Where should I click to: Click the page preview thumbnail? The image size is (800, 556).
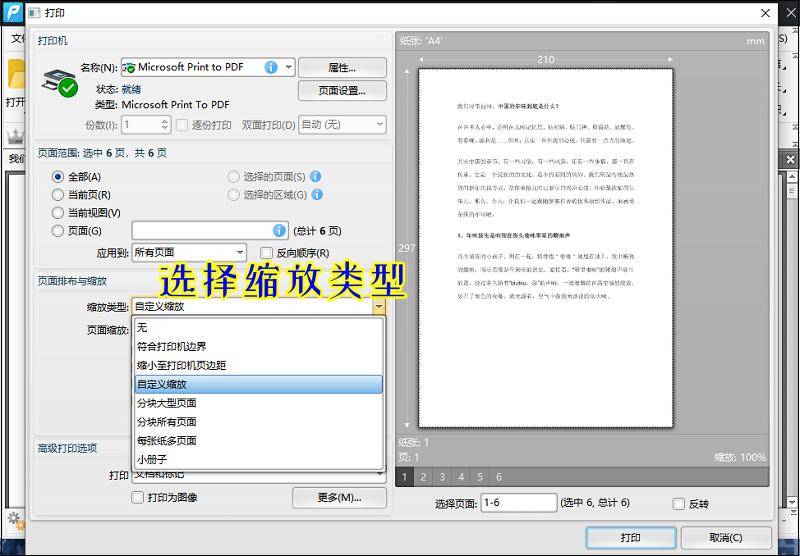[x=545, y=248]
